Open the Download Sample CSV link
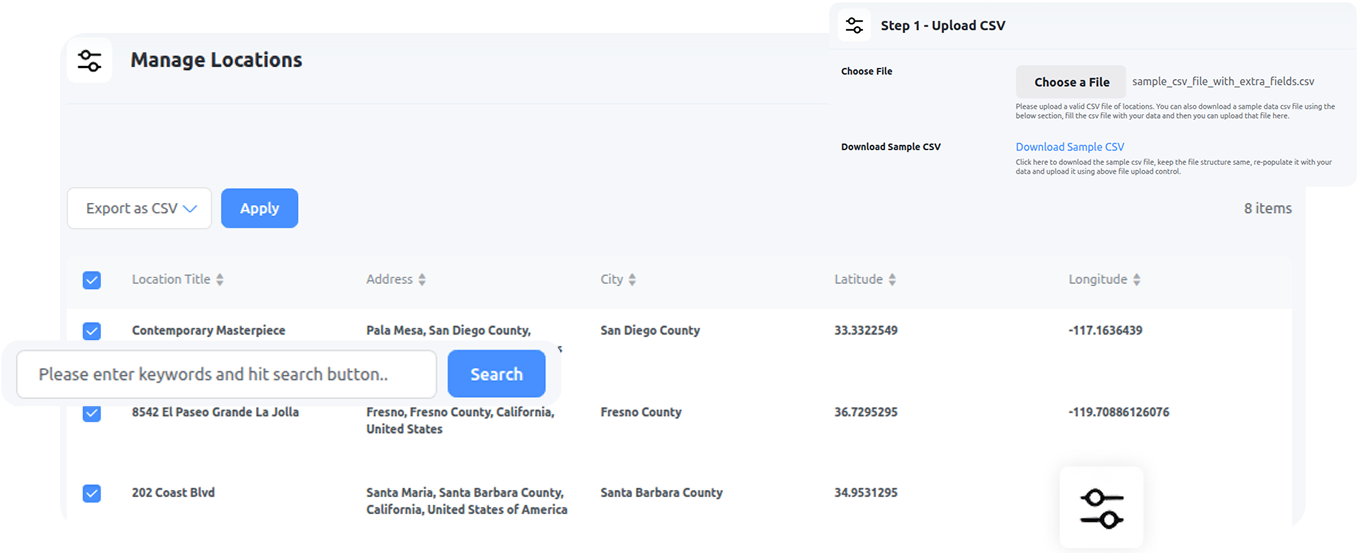The image size is (1358, 553). tap(1069, 147)
